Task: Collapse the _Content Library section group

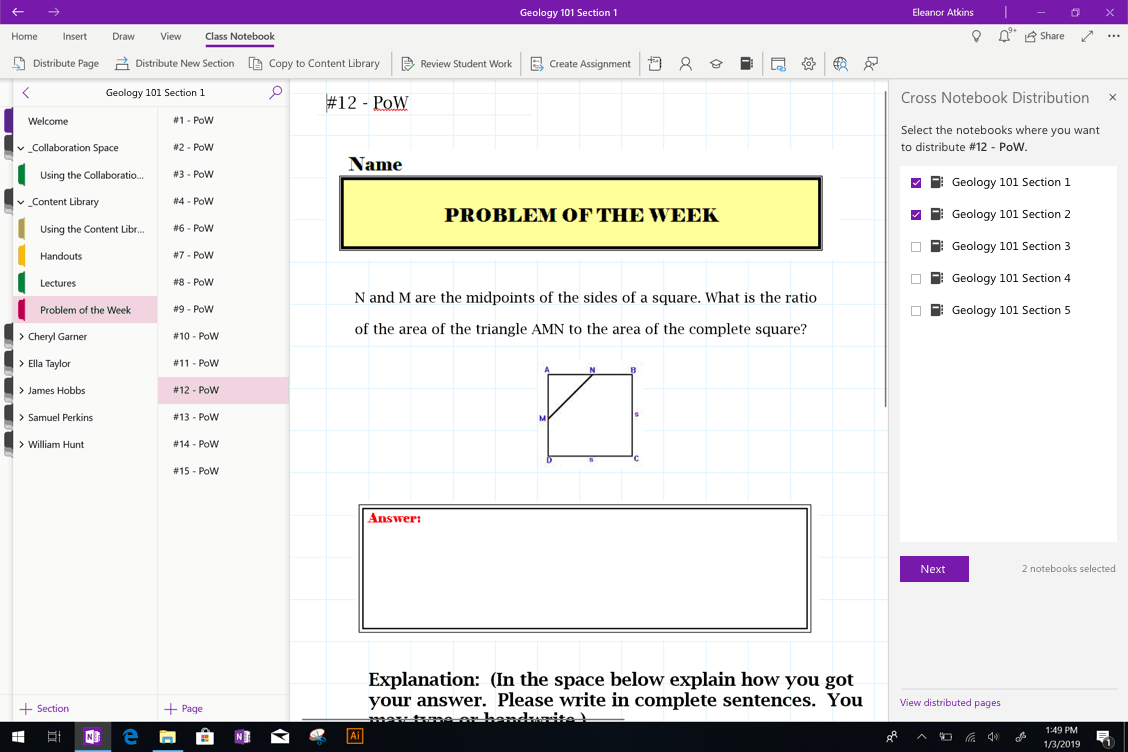Action: click(21, 202)
